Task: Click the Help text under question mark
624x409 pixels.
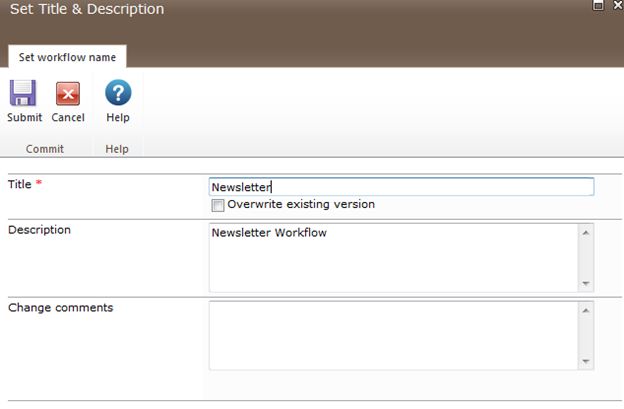Action: point(118,118)
